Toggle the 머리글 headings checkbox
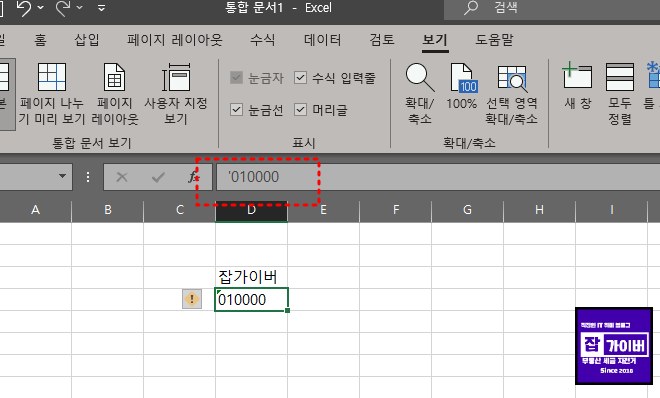 click(300, 110)
